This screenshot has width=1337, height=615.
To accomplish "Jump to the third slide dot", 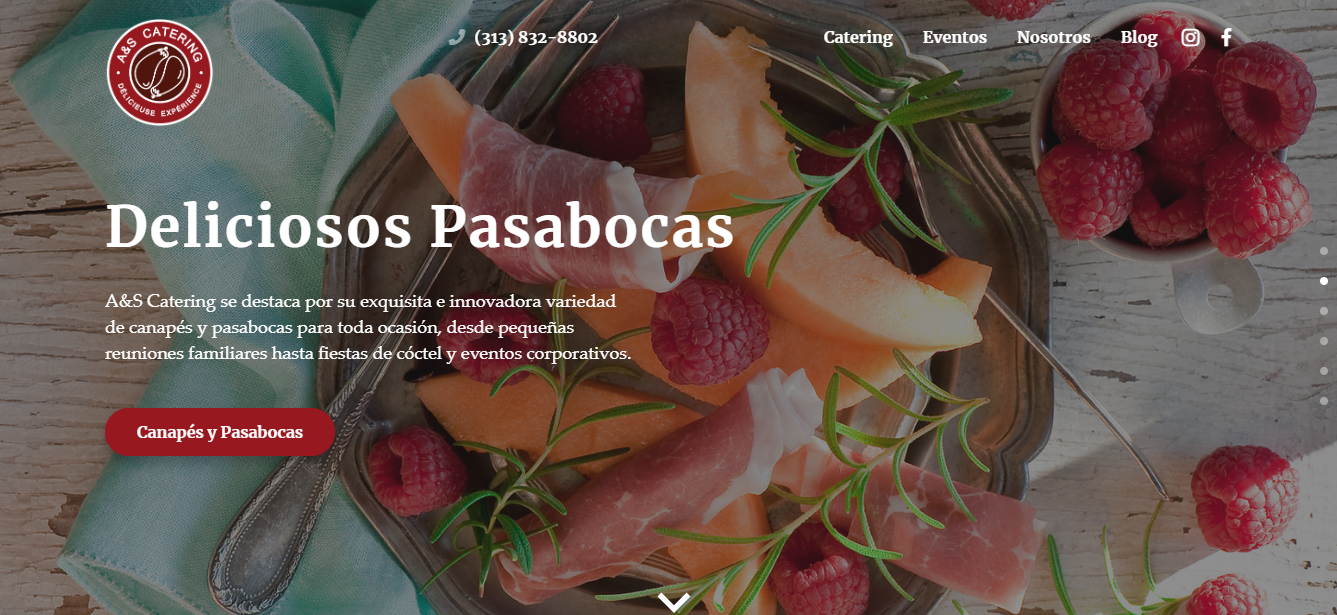I will [1324, 311].
